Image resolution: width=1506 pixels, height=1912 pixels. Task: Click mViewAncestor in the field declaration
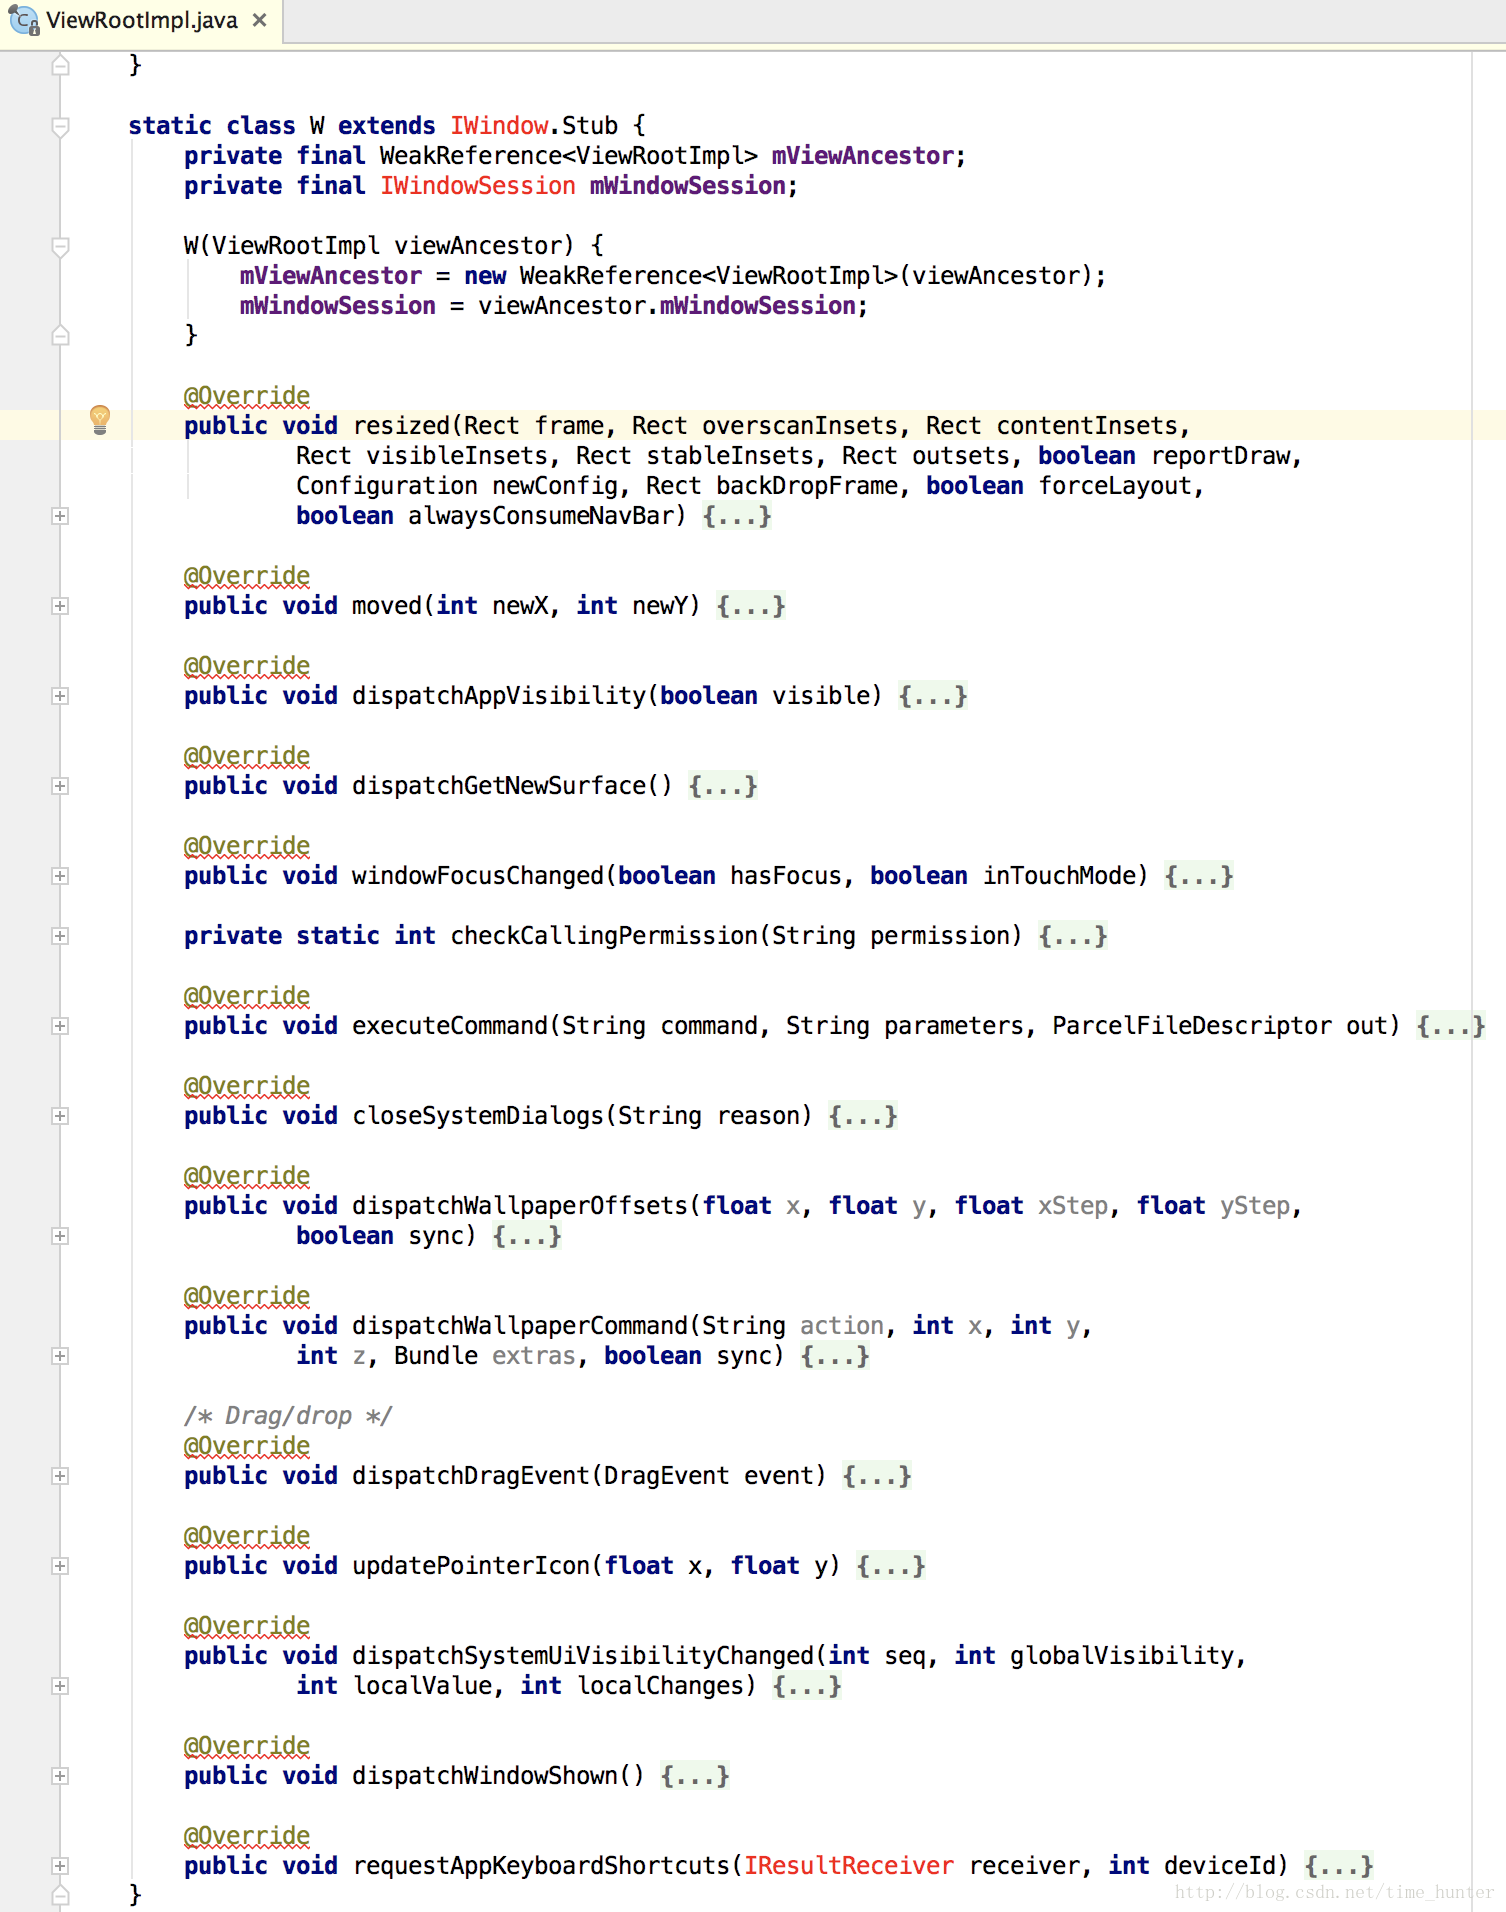point(863,156)
